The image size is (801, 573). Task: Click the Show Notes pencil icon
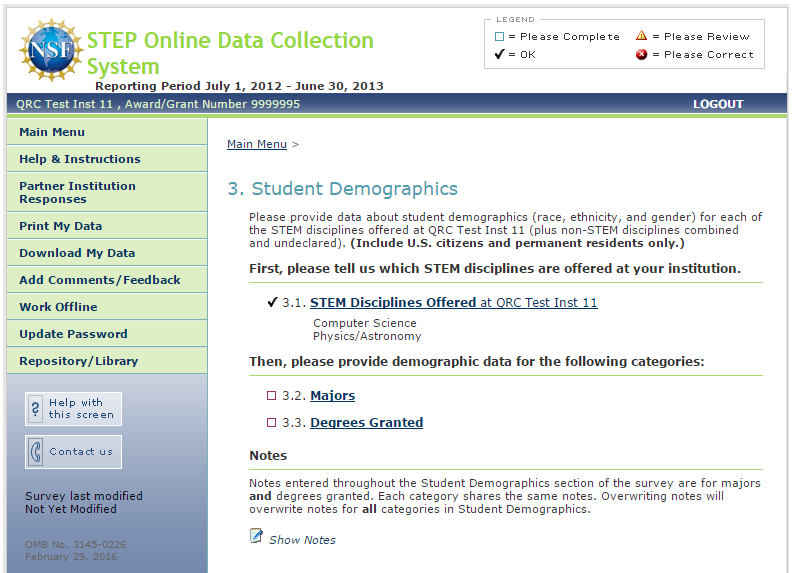tap(256, 537)
